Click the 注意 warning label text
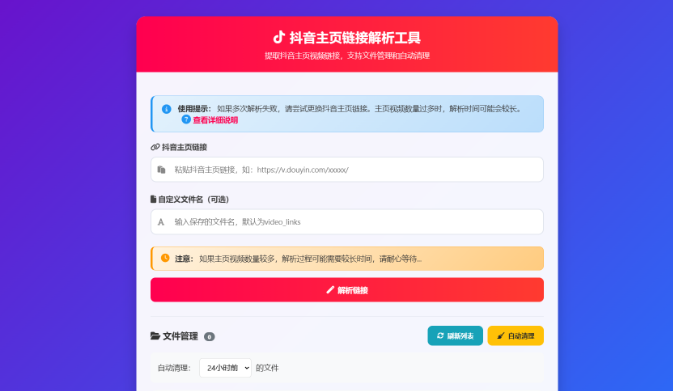Viewport: 673px width, 391px height. pos(184,259)
